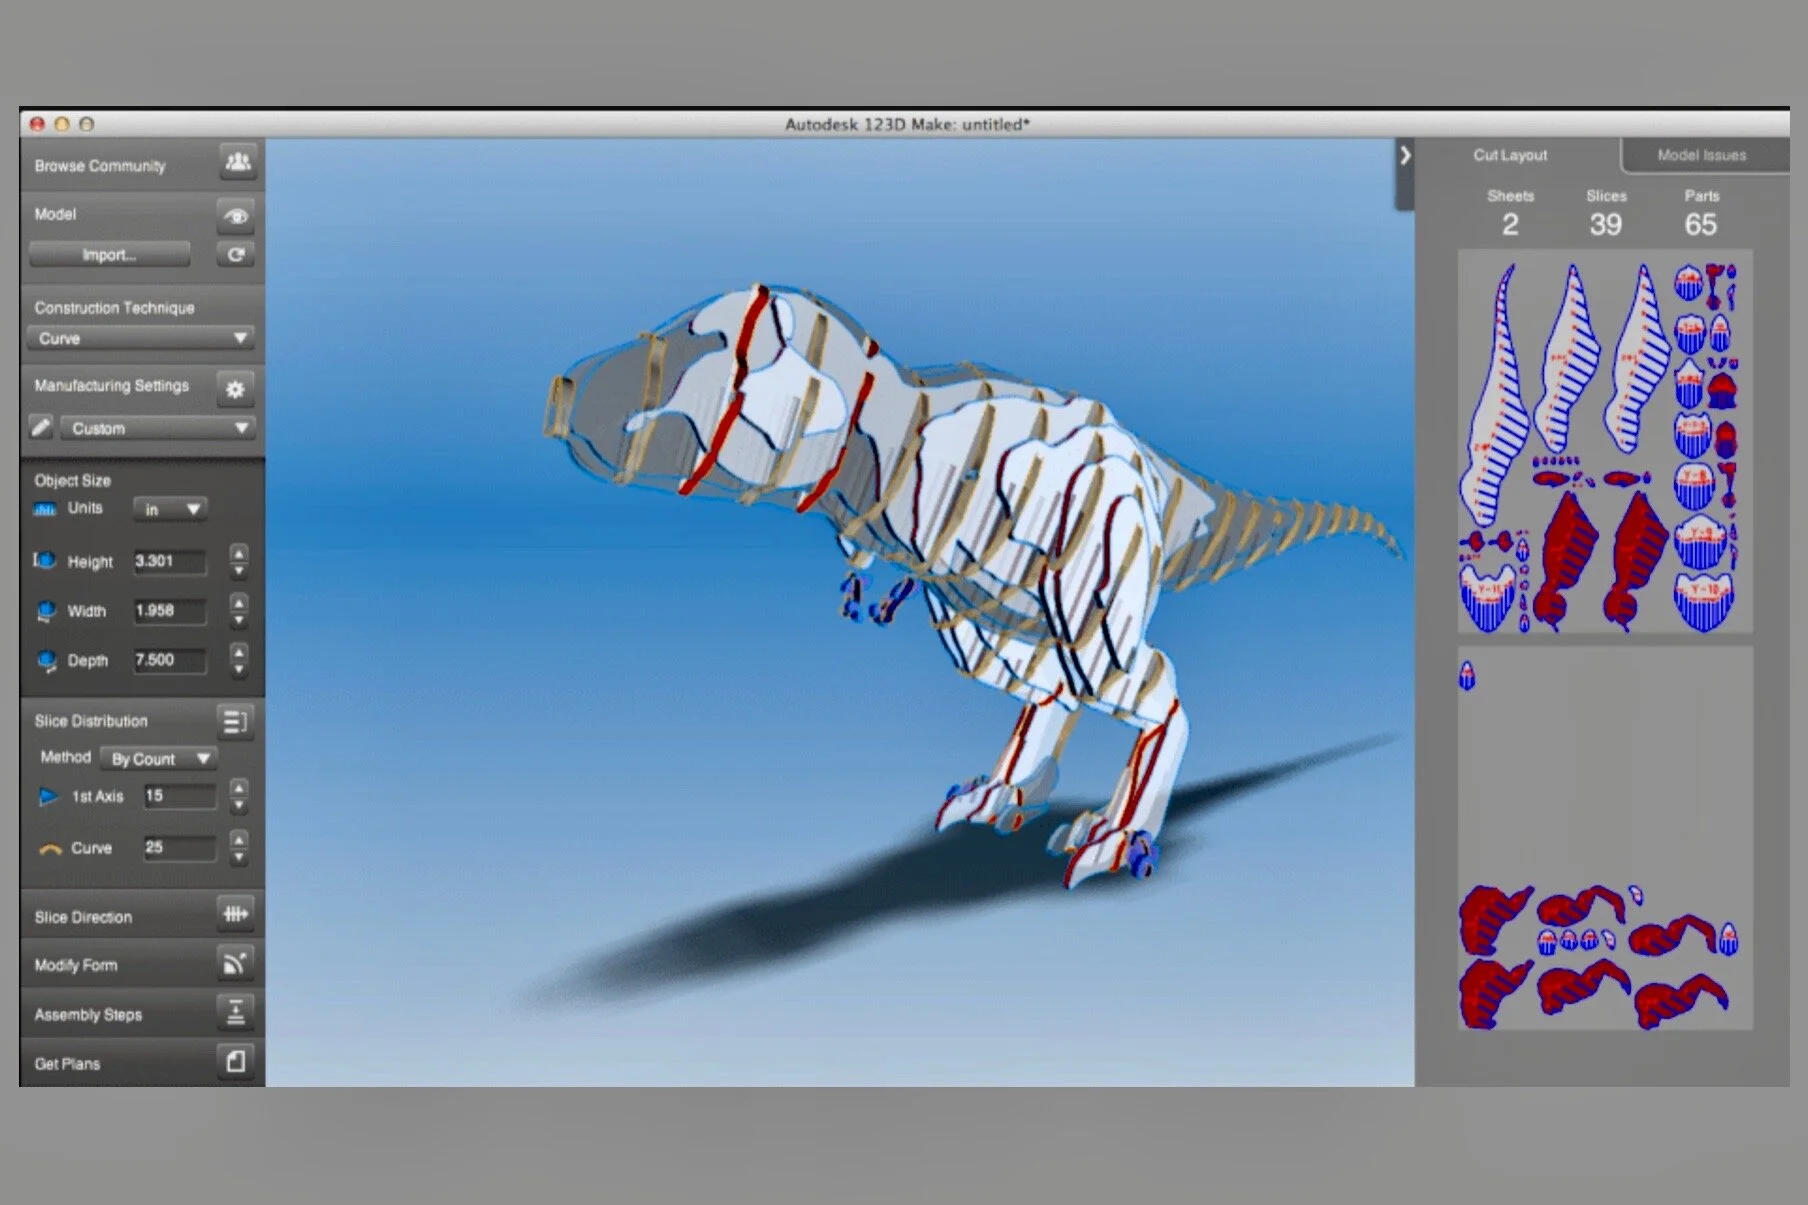Click the Units cube icon

tap(45, 509)
